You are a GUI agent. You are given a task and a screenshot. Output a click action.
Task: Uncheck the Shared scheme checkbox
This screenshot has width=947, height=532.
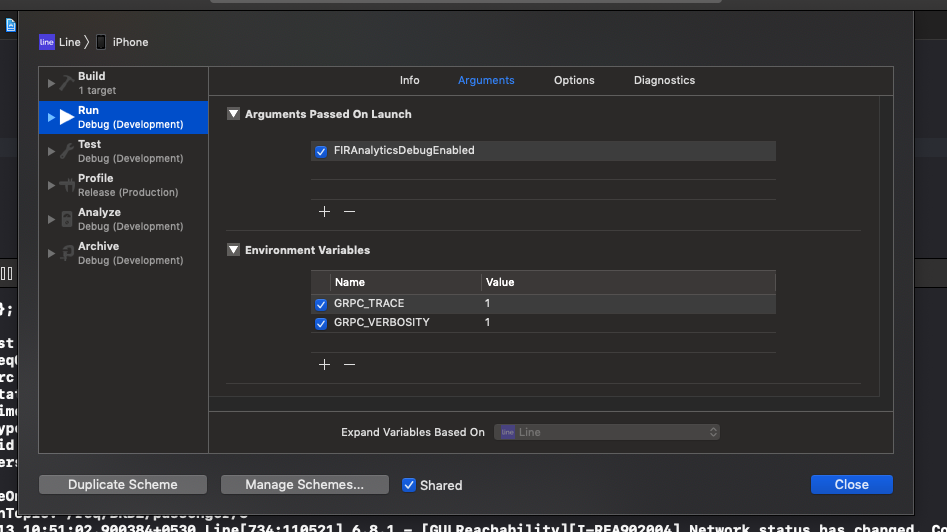pyautogui.click(x=409, y=485)
